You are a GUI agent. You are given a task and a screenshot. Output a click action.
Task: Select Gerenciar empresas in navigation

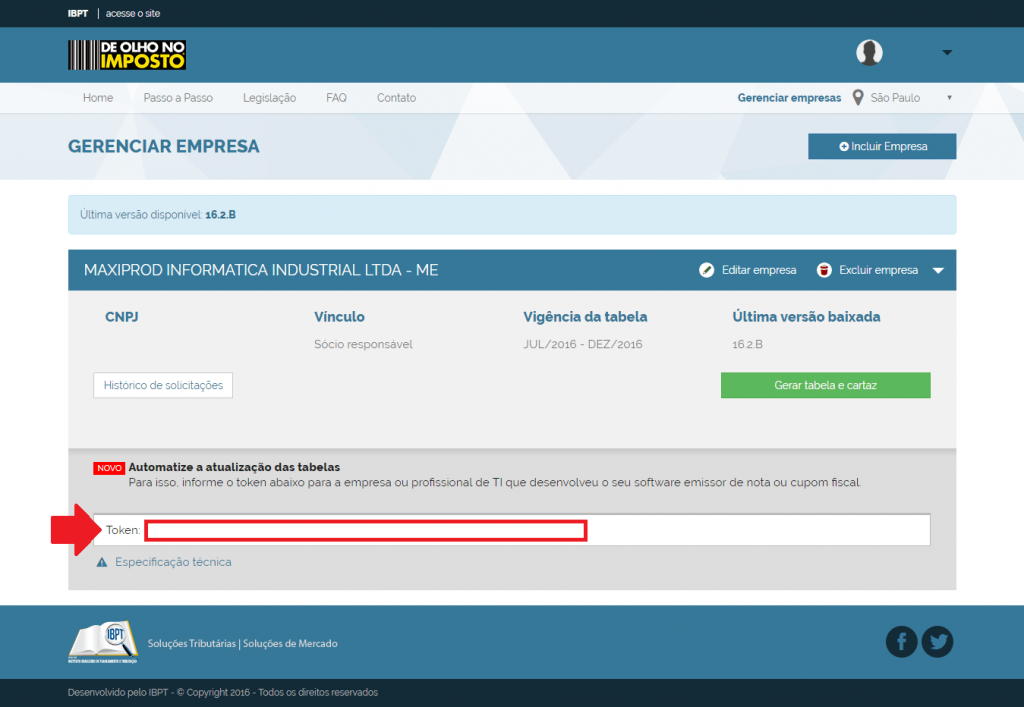(x=790, y=98)
